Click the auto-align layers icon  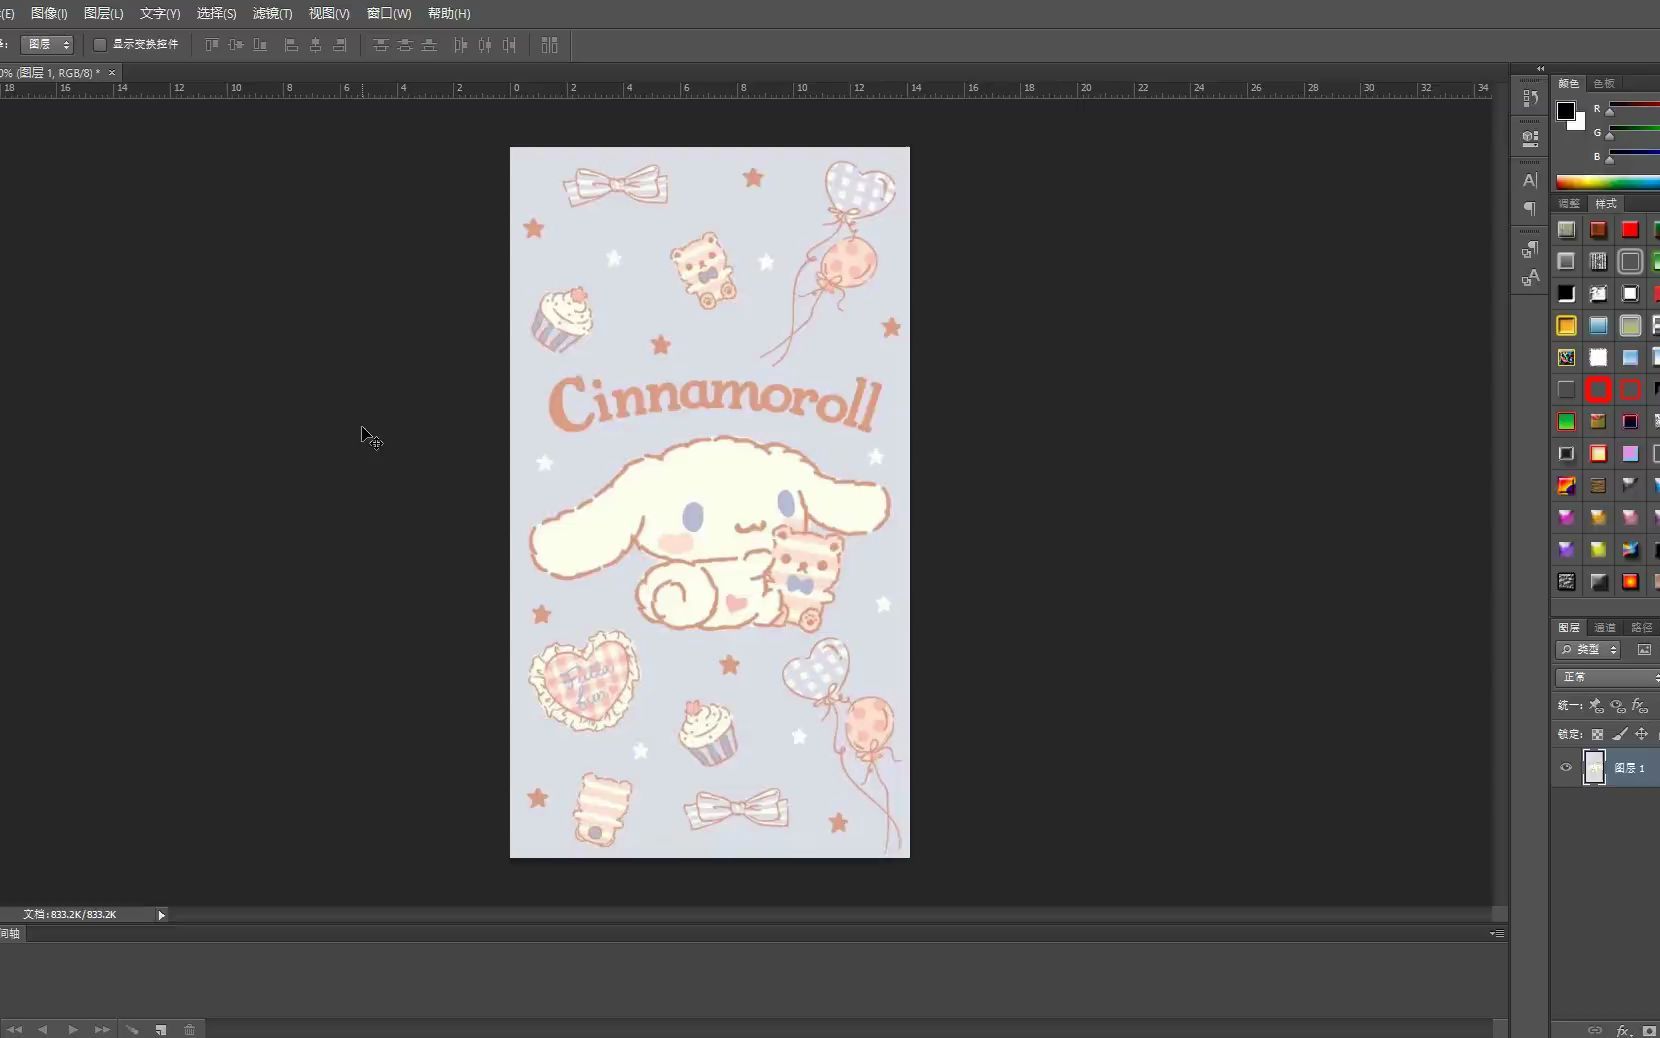[549, 45]
